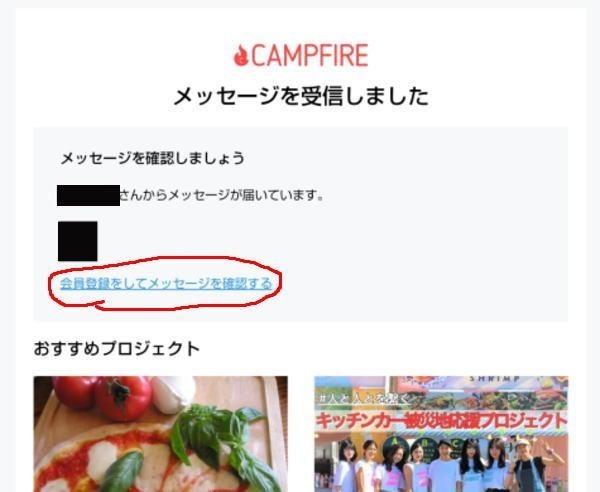Open the 会員登録をしてメッセージを確認する link

click(166, 283)
